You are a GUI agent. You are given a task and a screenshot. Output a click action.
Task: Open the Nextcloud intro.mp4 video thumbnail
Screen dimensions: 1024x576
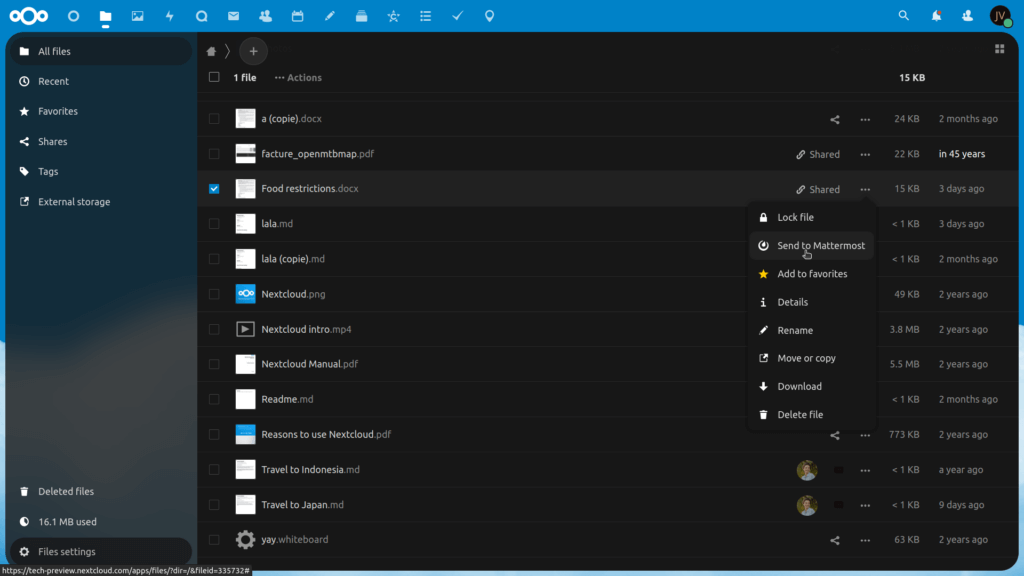246,329
